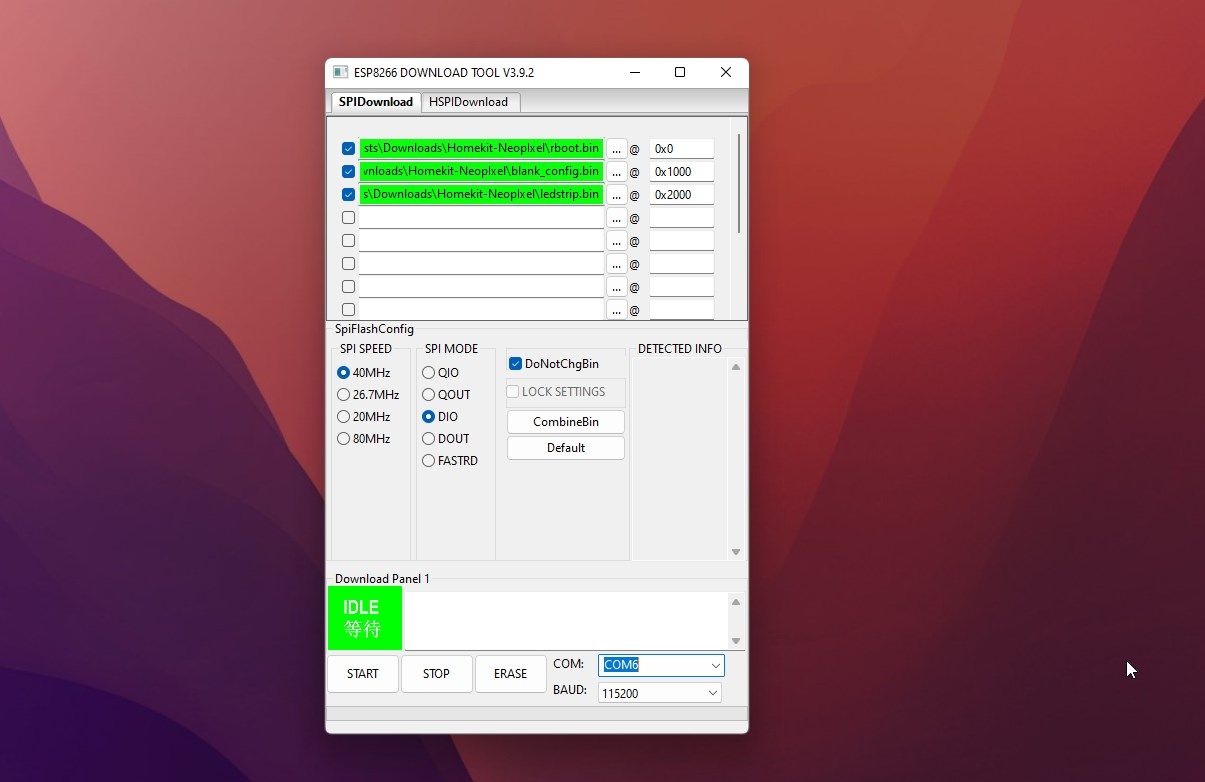Browse for a file in the fourth empty row
Viewport: 1205px width, 782px height.
[x=616, y=217]
